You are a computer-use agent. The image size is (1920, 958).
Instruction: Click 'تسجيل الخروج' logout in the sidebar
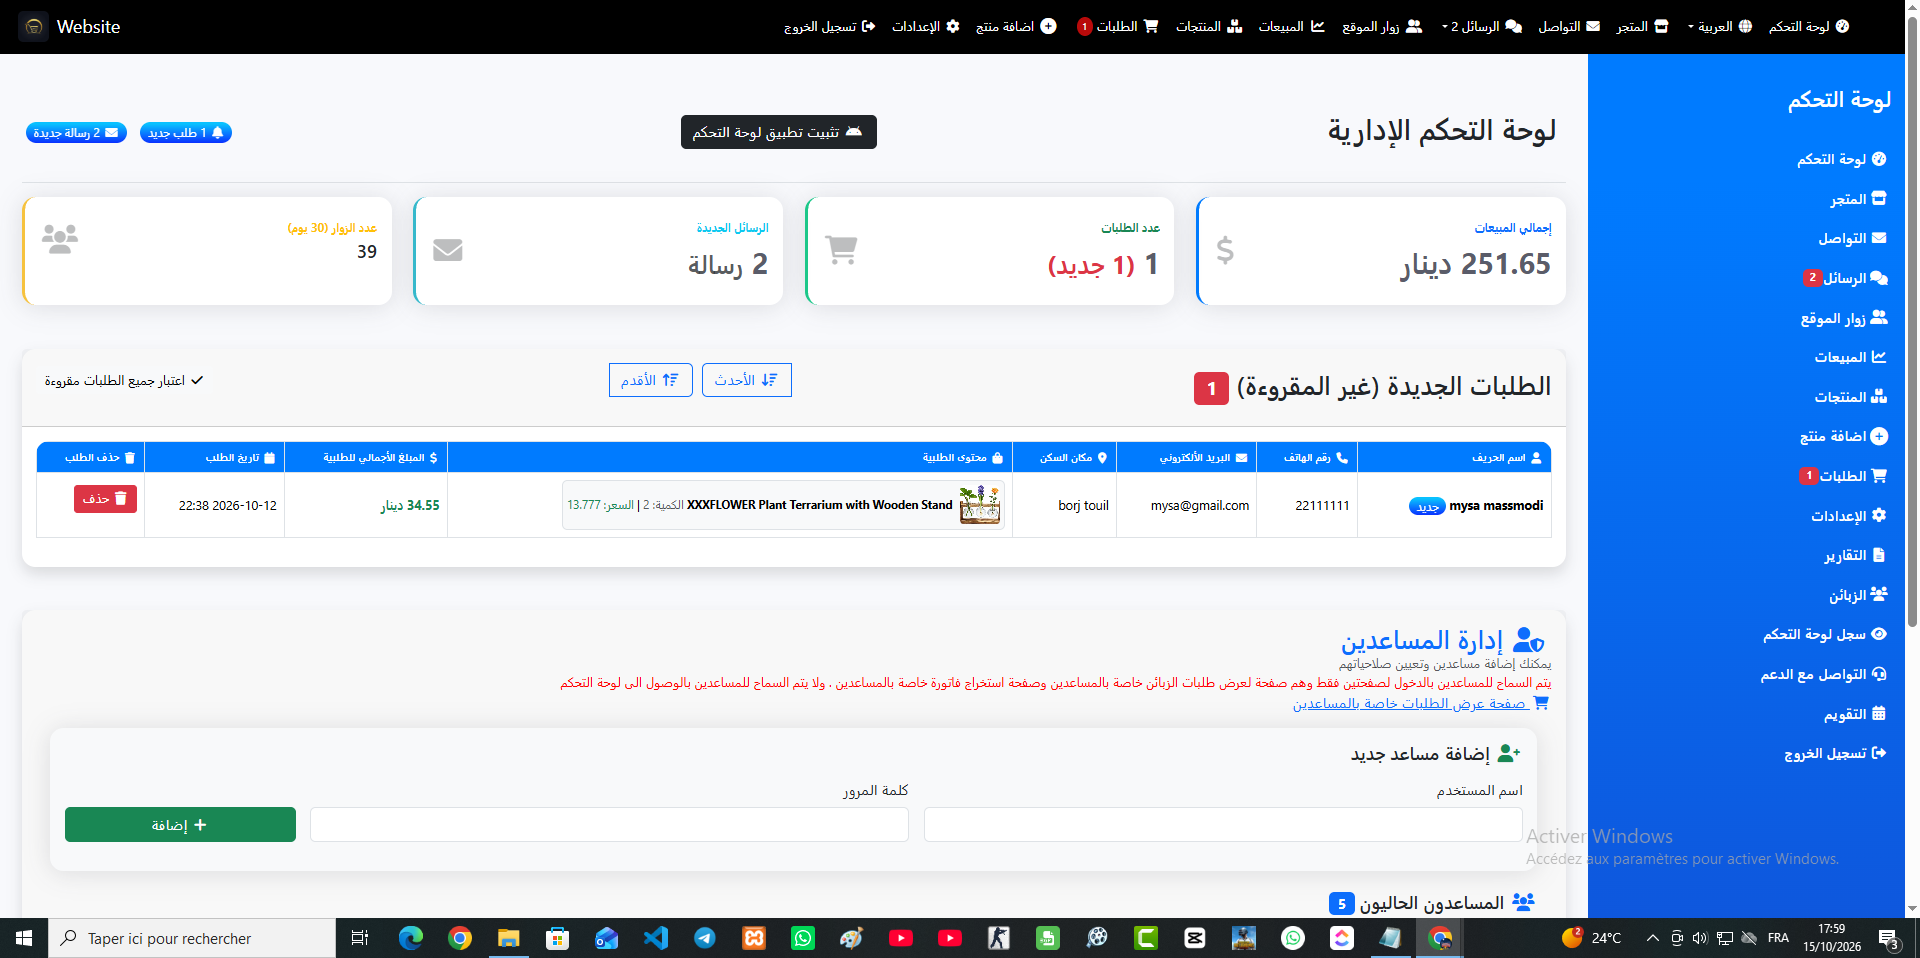click(x=1836, y=753)
